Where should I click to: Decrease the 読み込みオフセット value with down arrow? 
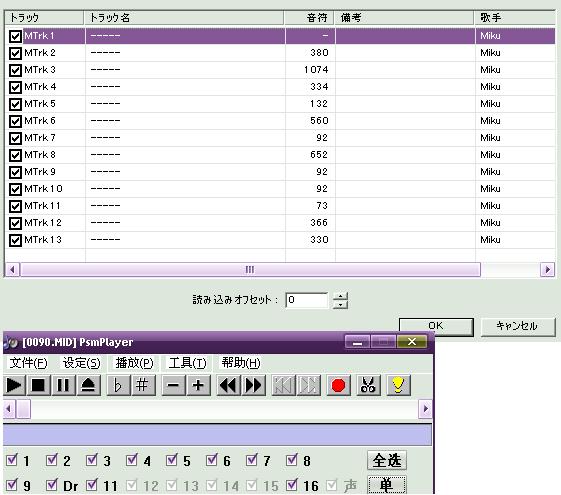pos(341,305)
